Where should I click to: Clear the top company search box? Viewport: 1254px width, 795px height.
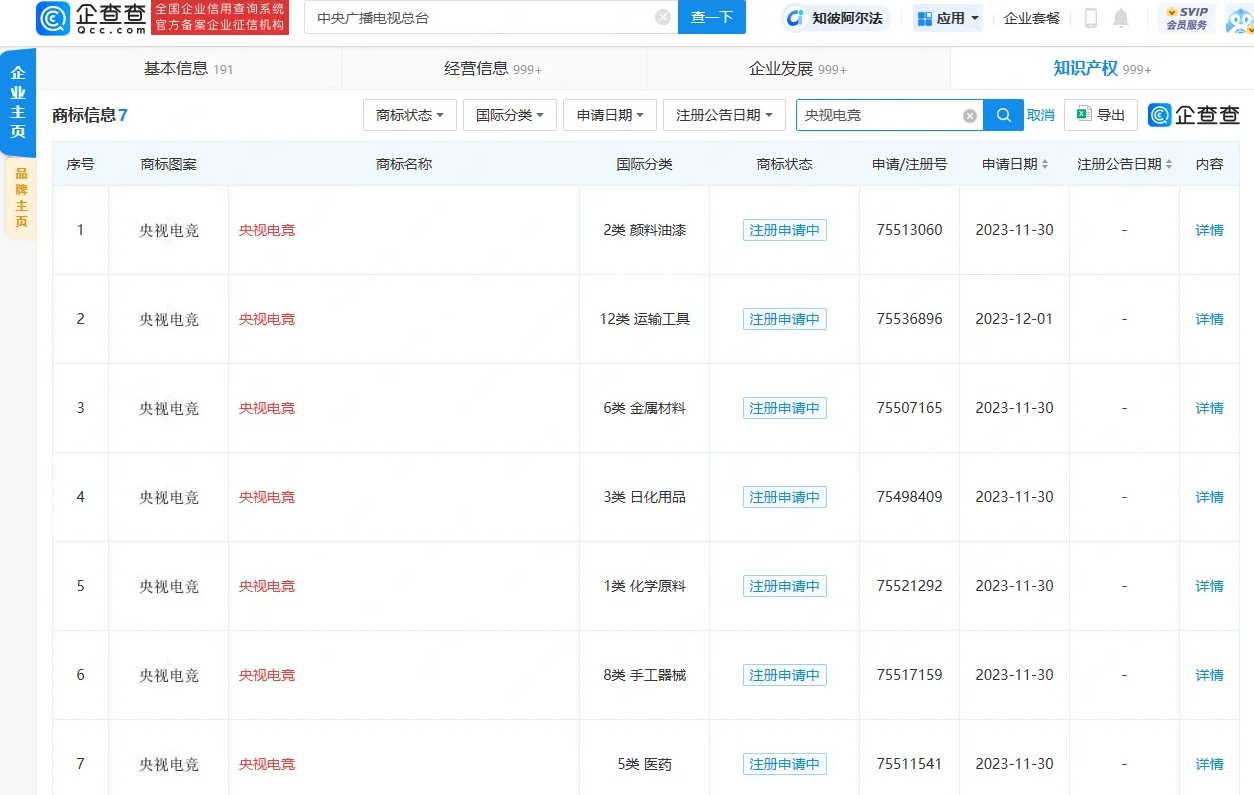pos(663,17)
